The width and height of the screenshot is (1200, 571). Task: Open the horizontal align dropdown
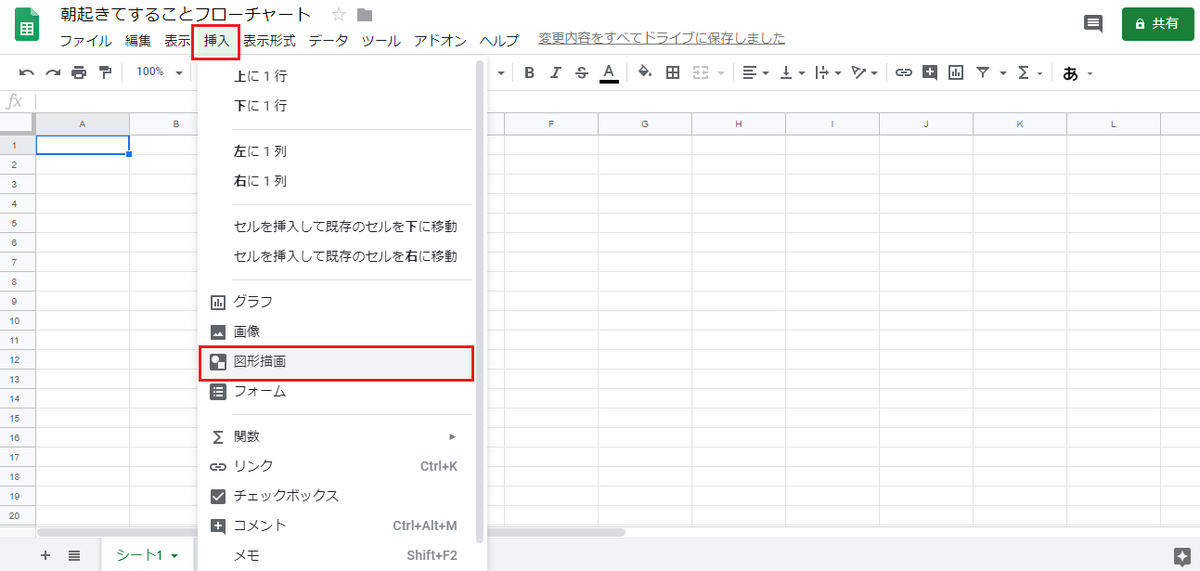(756, 72)
